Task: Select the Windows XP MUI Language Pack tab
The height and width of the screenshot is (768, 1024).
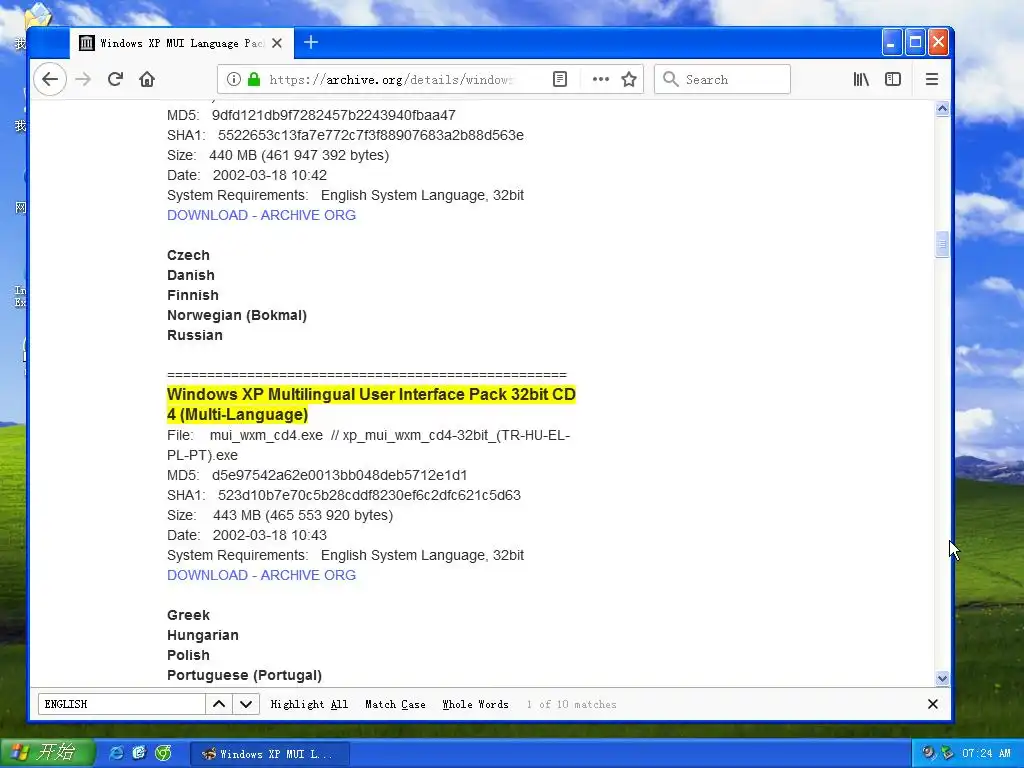Action: pyautogui.click(x=182, y=43)
